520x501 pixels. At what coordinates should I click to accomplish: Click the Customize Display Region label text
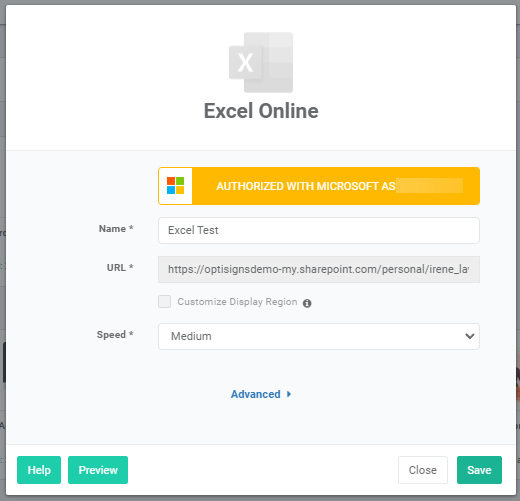(x=237, y=302)
